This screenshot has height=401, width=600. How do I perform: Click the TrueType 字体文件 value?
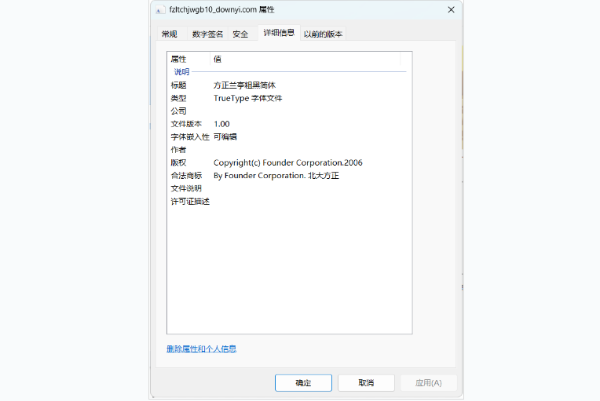point(248,98)
